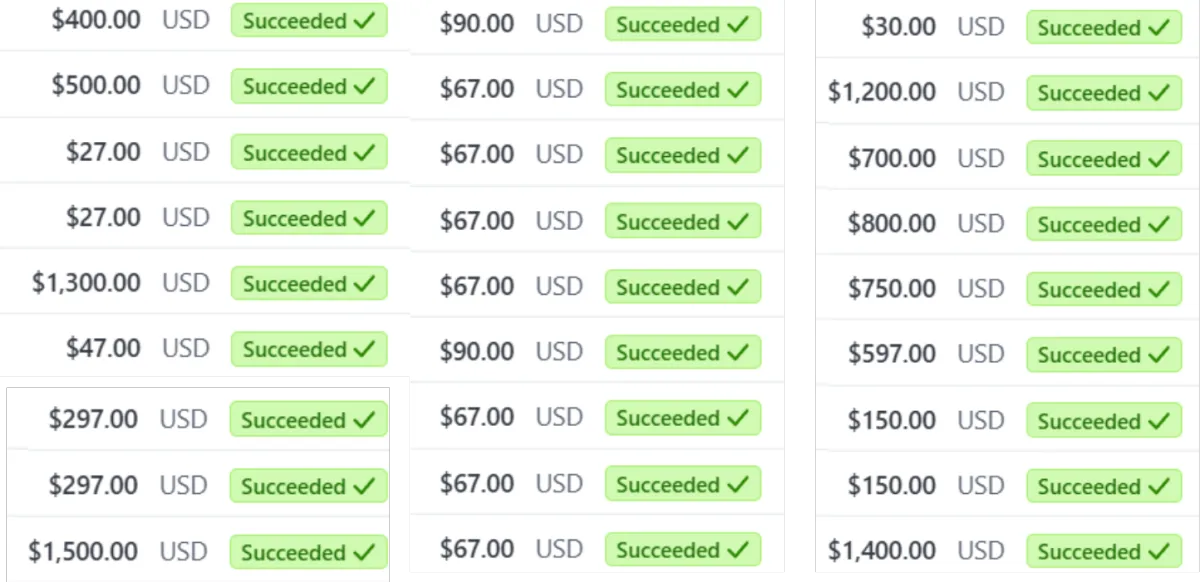Click the checkmark icon beside the $1,500.00 payment
Image resolution: width=1200 pixels, height=582 pixels.
click(x=363, y=552)
